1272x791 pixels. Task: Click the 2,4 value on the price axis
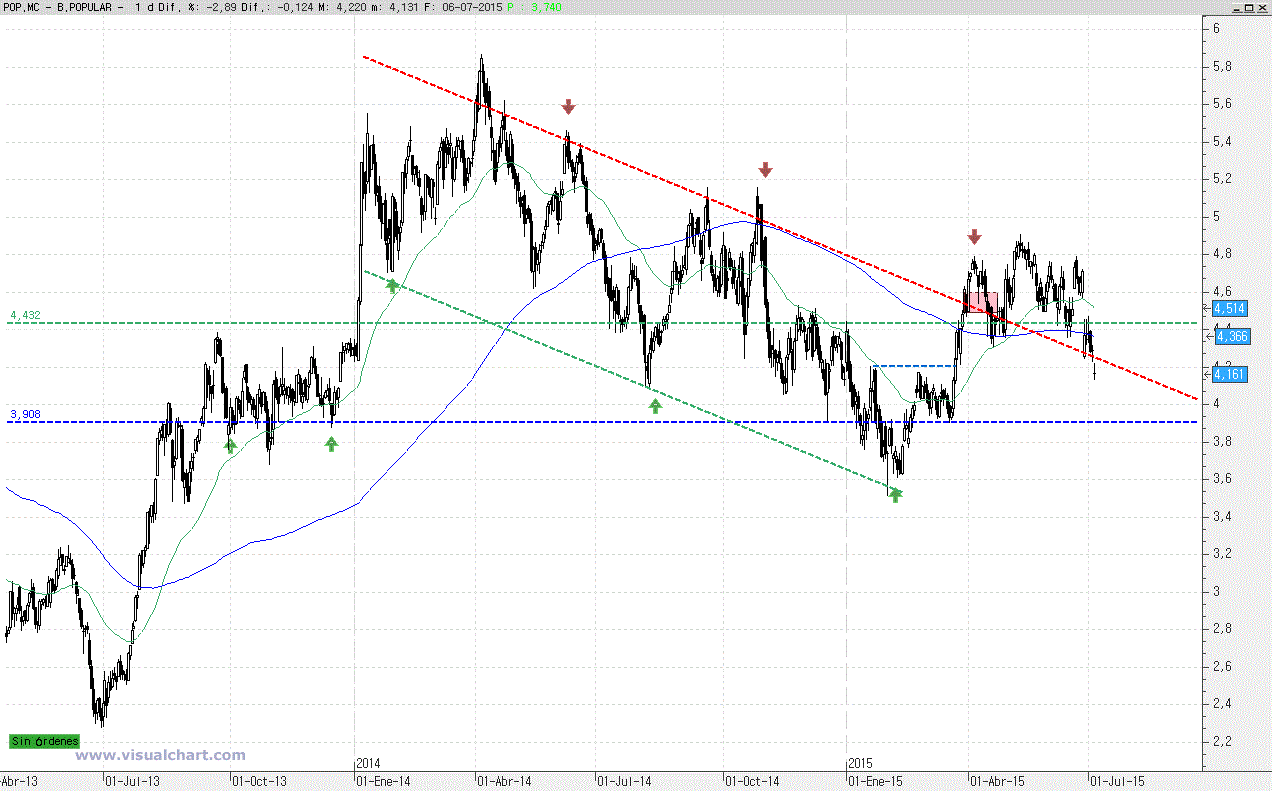(1221, 704)
